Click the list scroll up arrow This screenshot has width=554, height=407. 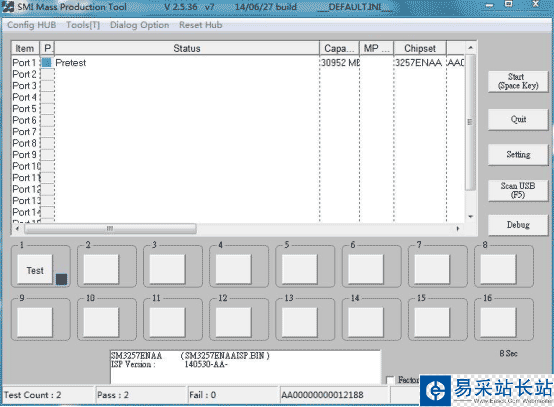tap(471, 47)
